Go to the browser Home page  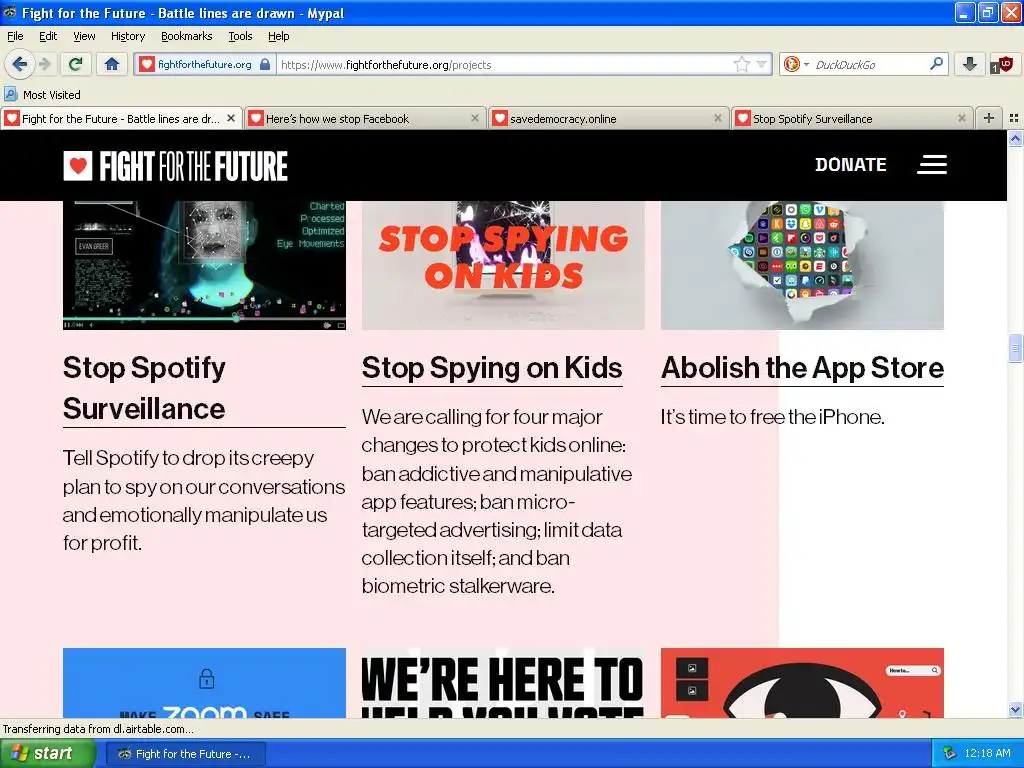click(112, 64)
